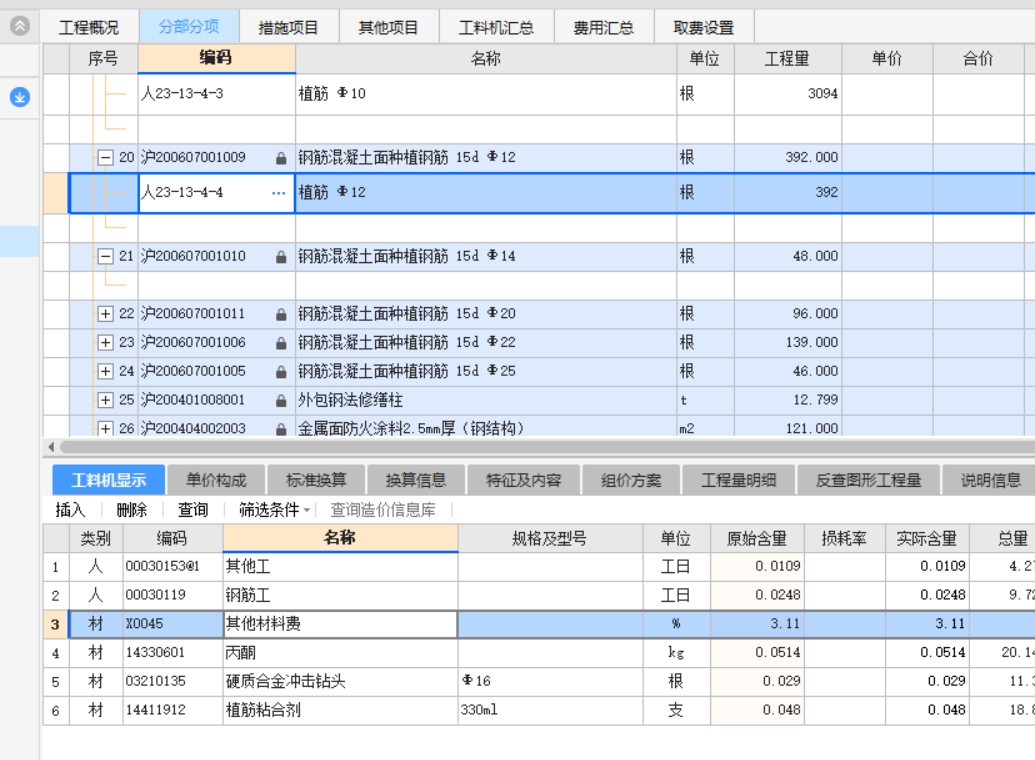Click the 删除 button
Image resolution: width=1035 pixels, height=760 pixels.
(x=132, y=510)
